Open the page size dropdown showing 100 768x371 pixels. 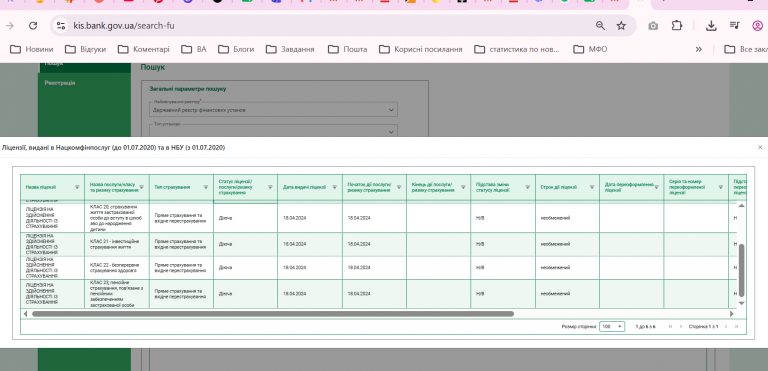[612, 326]
